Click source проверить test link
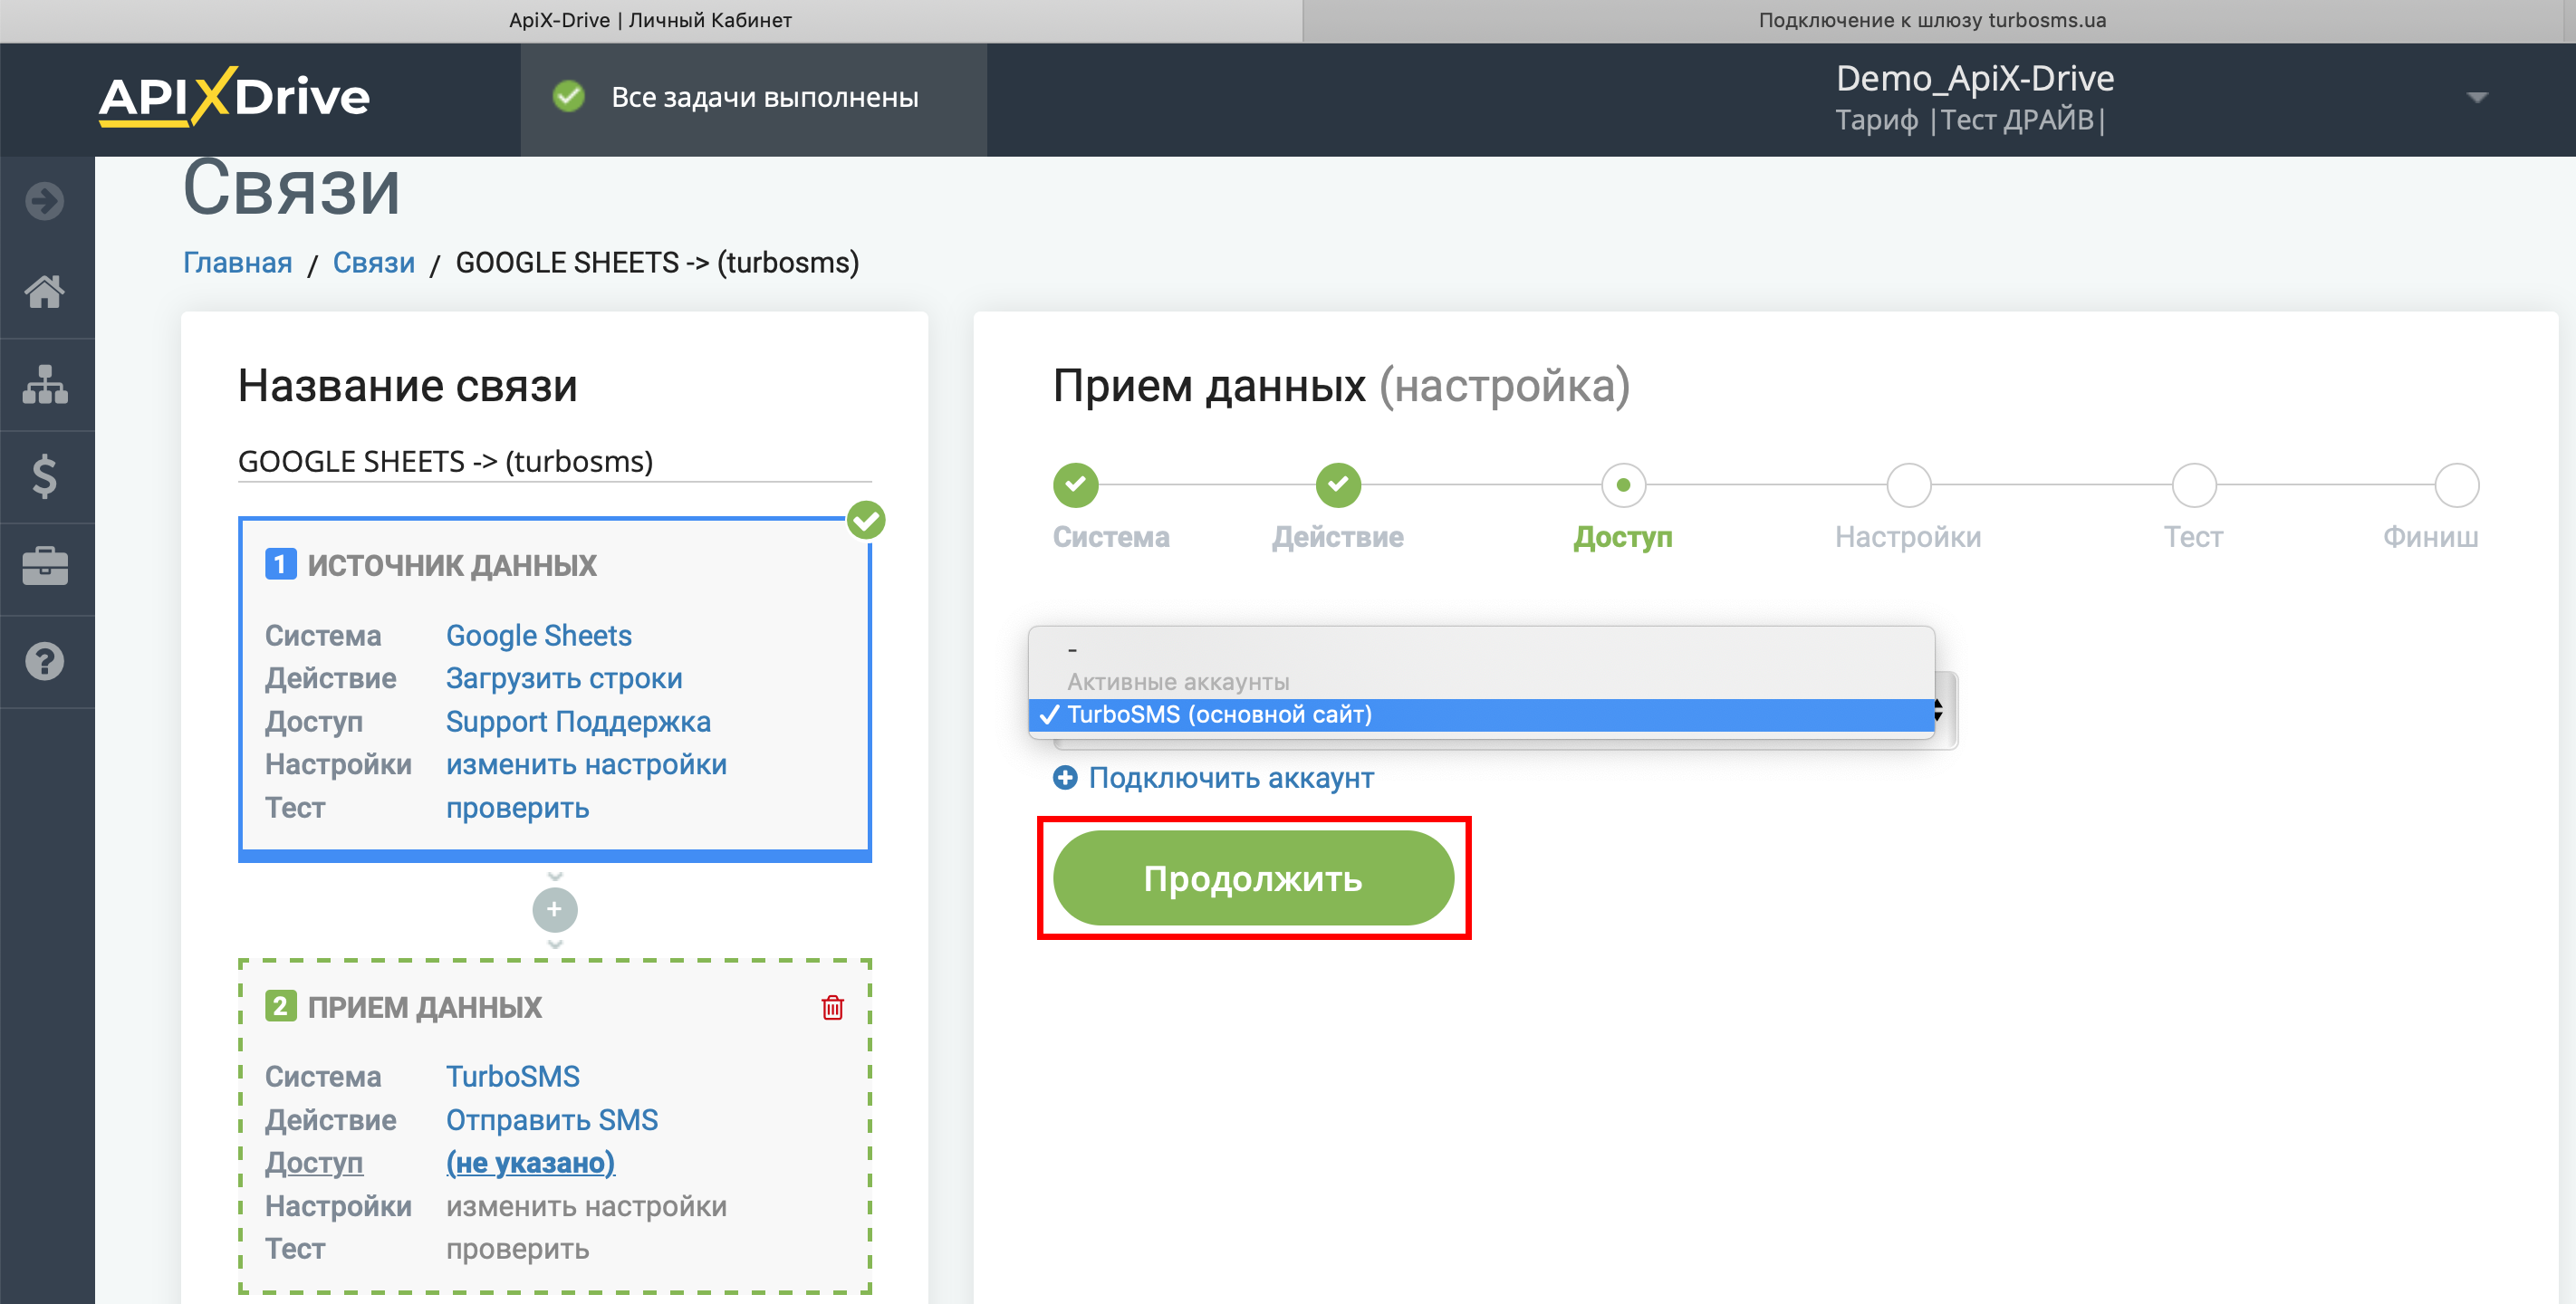The width and height of the screenshot is (2576, 1304). tap(517, 807)
